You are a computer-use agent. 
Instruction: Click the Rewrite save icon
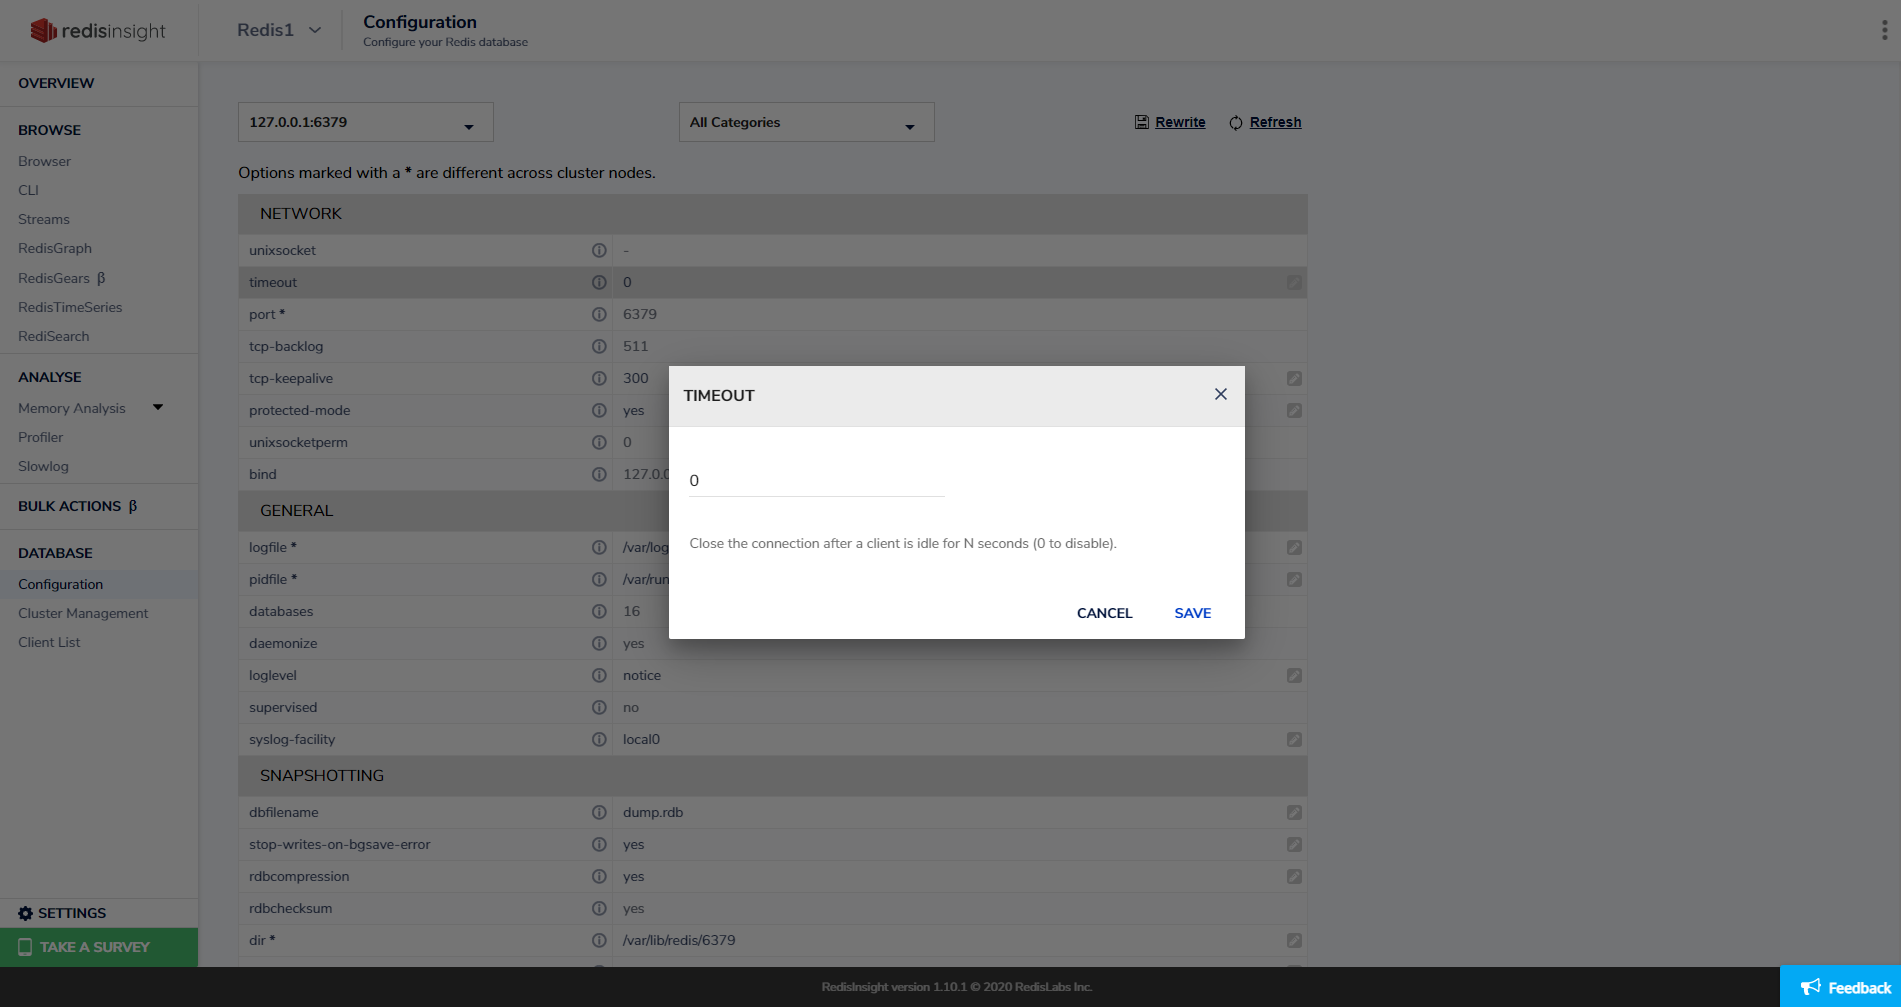1142,122
